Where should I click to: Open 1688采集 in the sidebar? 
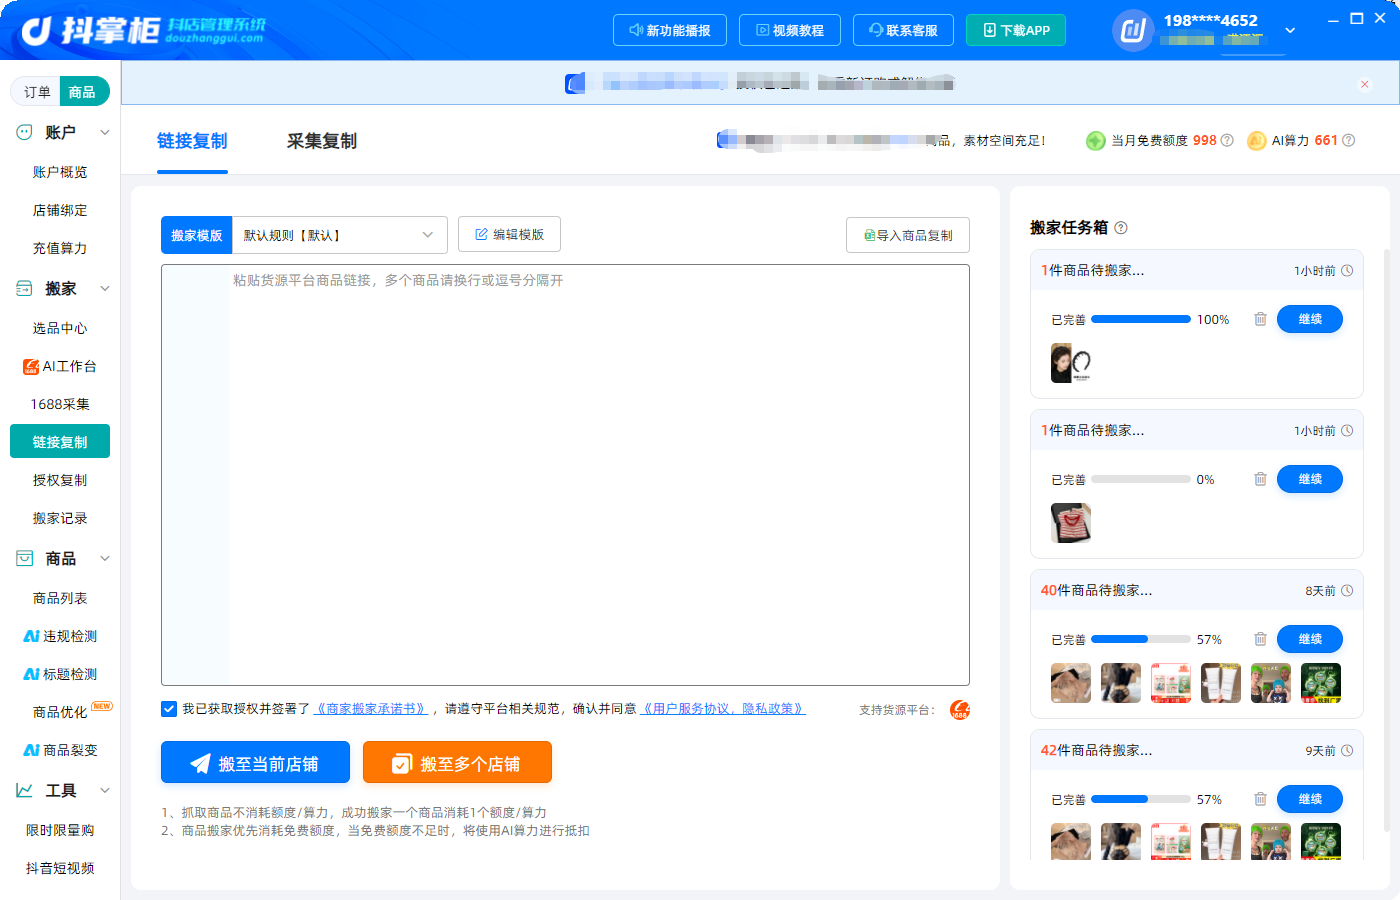[x=60, y=404]
